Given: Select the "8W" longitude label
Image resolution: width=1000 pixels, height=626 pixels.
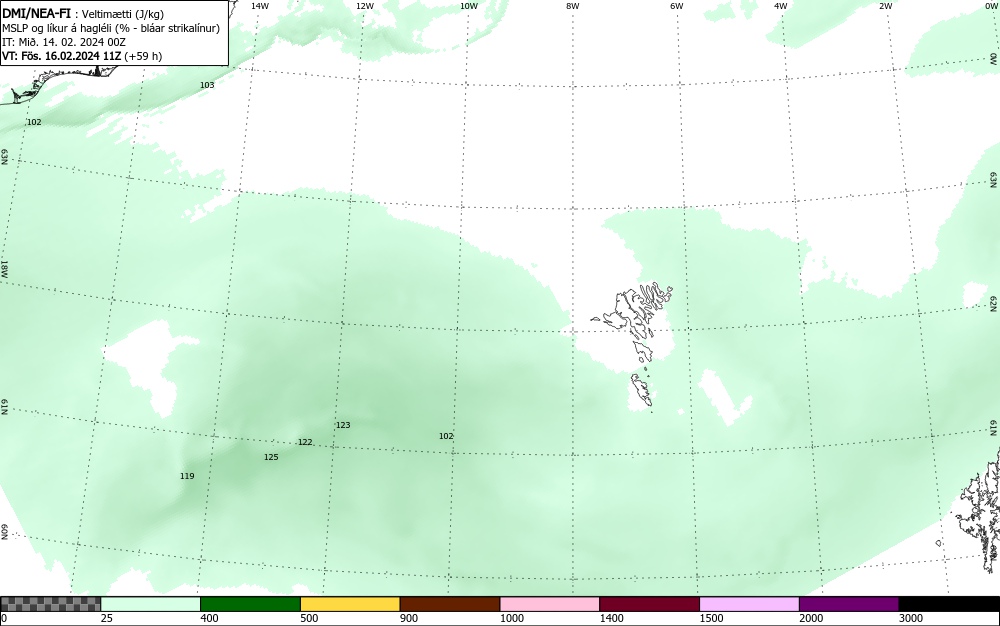Looking at the screenshot, I should [573, 6].
